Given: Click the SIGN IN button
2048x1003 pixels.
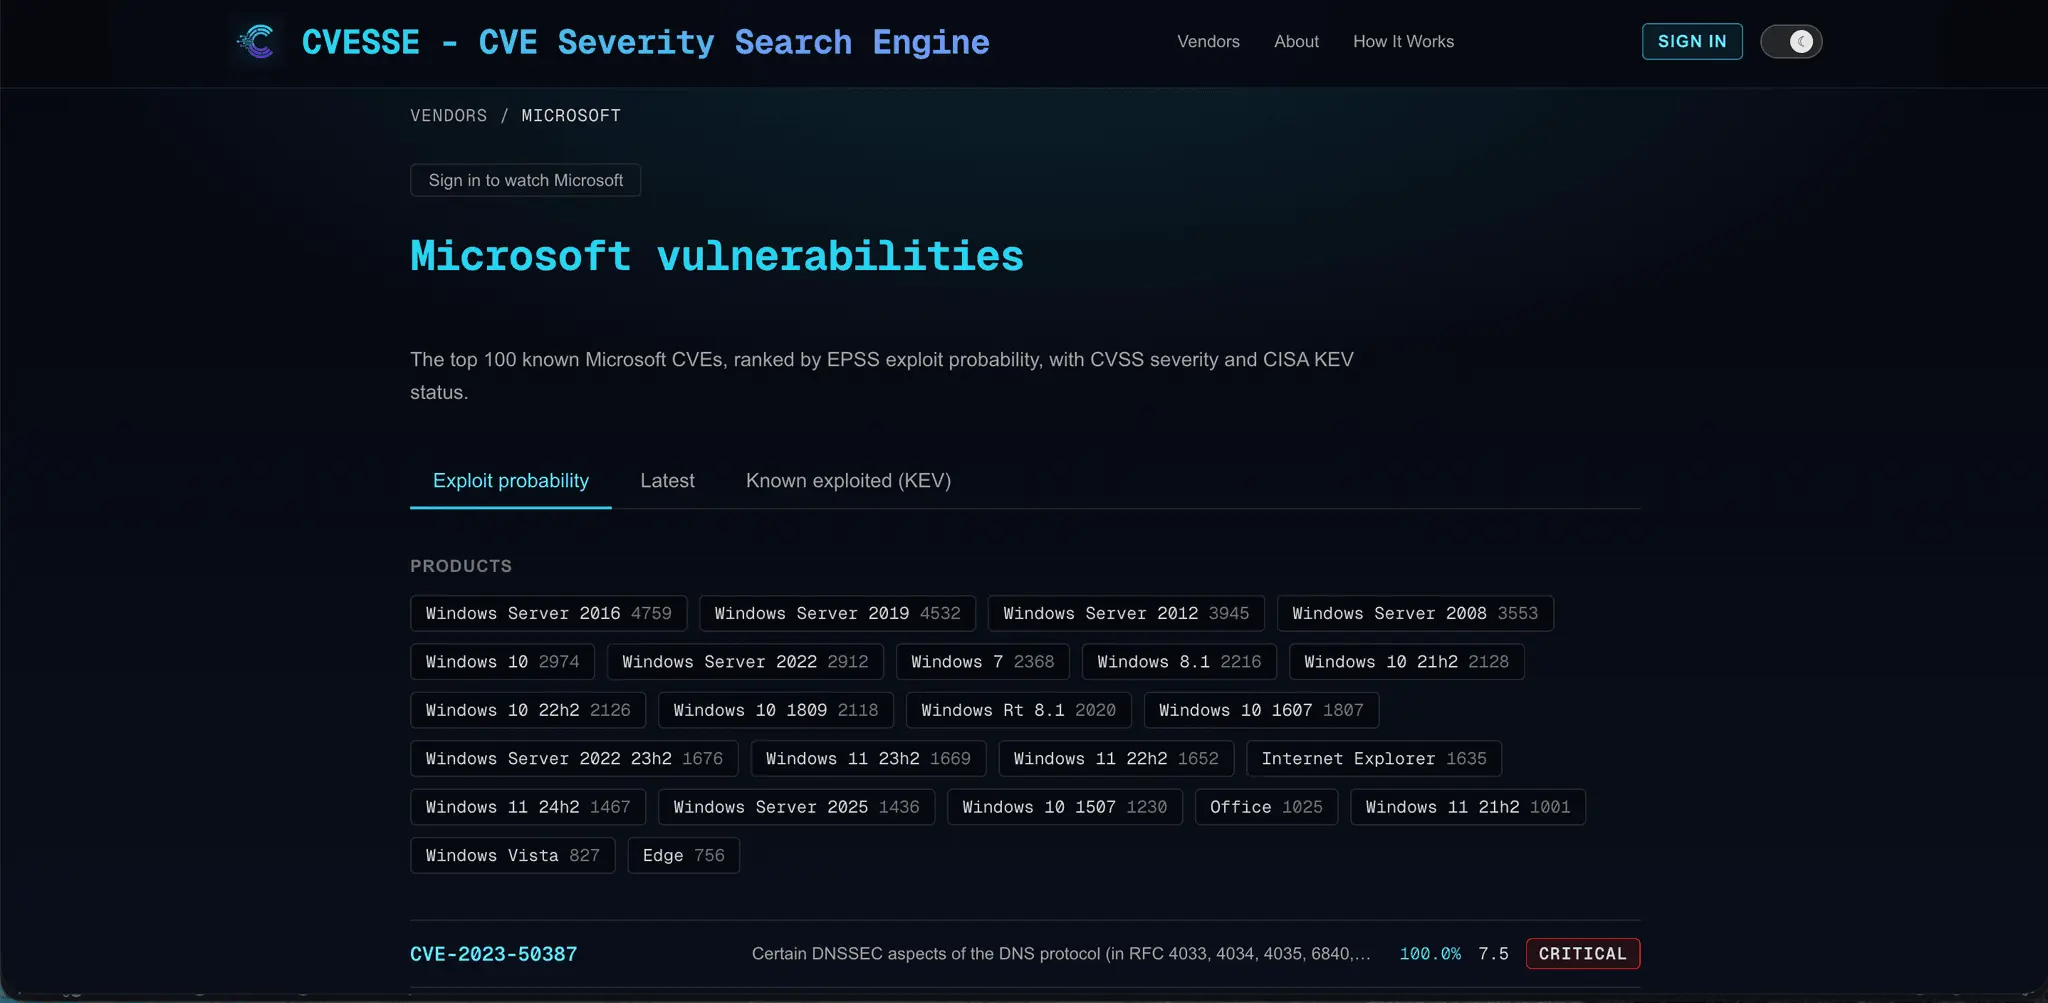Looking at the screenshot, I should 1692,41.
